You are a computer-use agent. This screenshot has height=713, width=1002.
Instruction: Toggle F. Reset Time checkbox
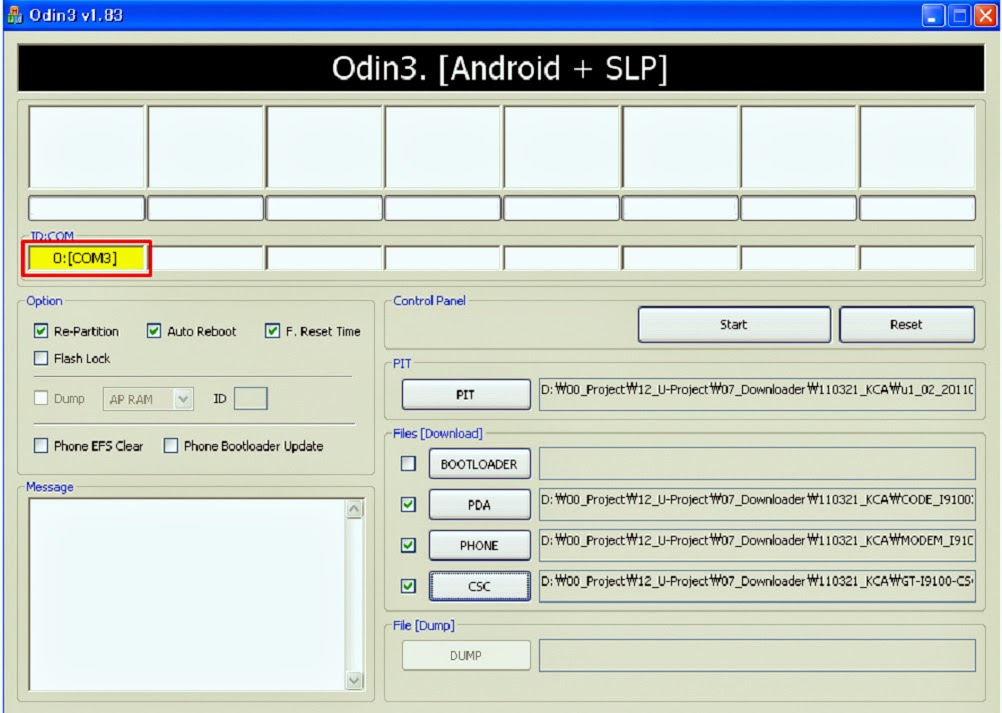[272, 331]
